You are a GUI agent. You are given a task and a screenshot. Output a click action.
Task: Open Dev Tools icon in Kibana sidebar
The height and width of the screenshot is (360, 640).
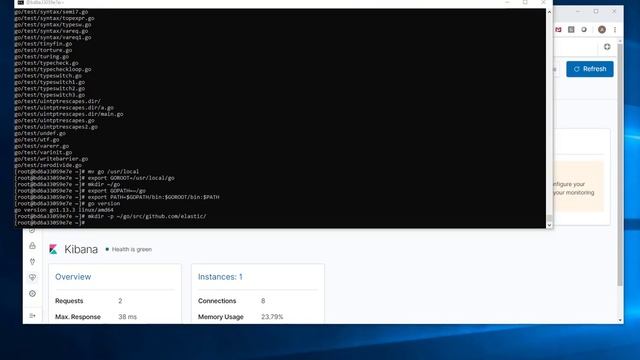[x=32, y=262]
